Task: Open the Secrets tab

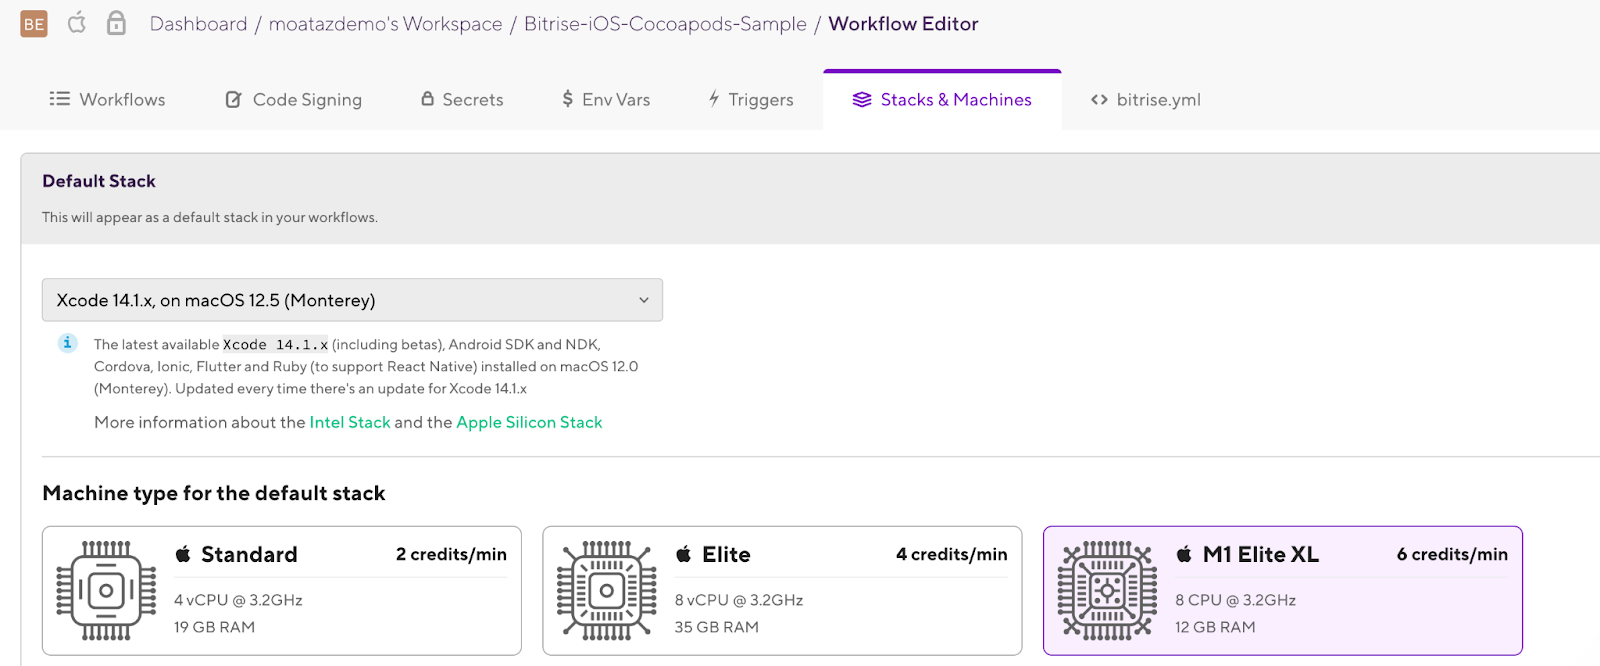Action: pyautogui.click(x=461, y=99)
